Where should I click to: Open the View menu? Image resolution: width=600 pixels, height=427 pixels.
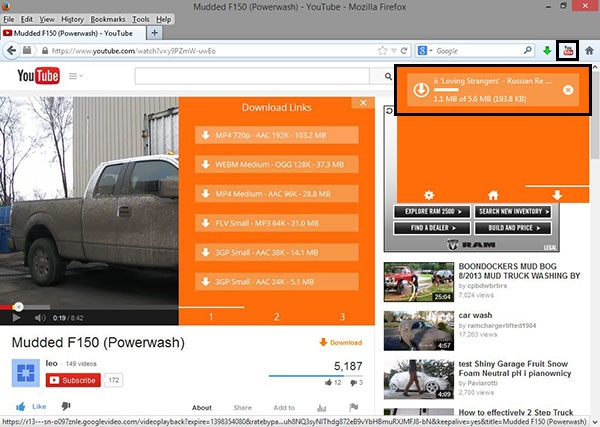point(47,19)
